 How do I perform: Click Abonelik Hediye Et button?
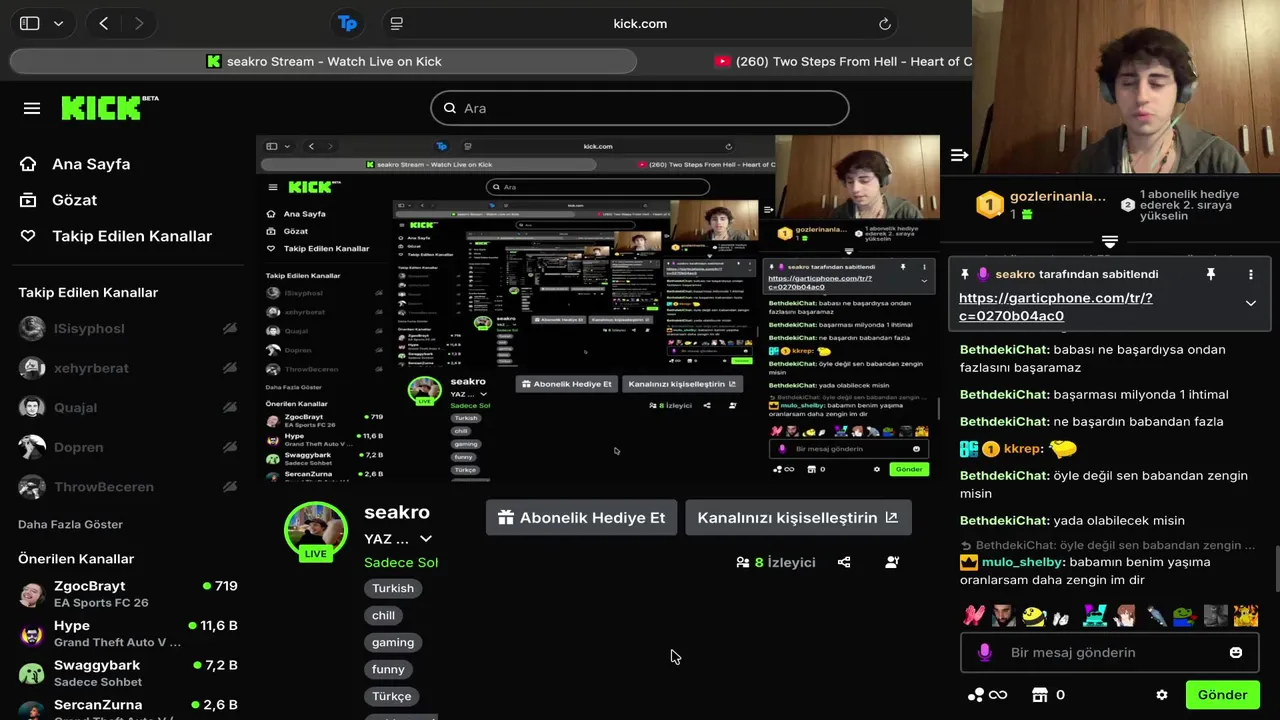point(581,518)
